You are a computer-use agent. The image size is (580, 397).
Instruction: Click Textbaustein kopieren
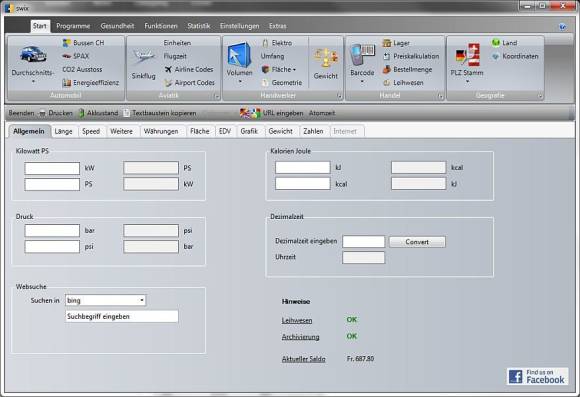pos(159,113)
